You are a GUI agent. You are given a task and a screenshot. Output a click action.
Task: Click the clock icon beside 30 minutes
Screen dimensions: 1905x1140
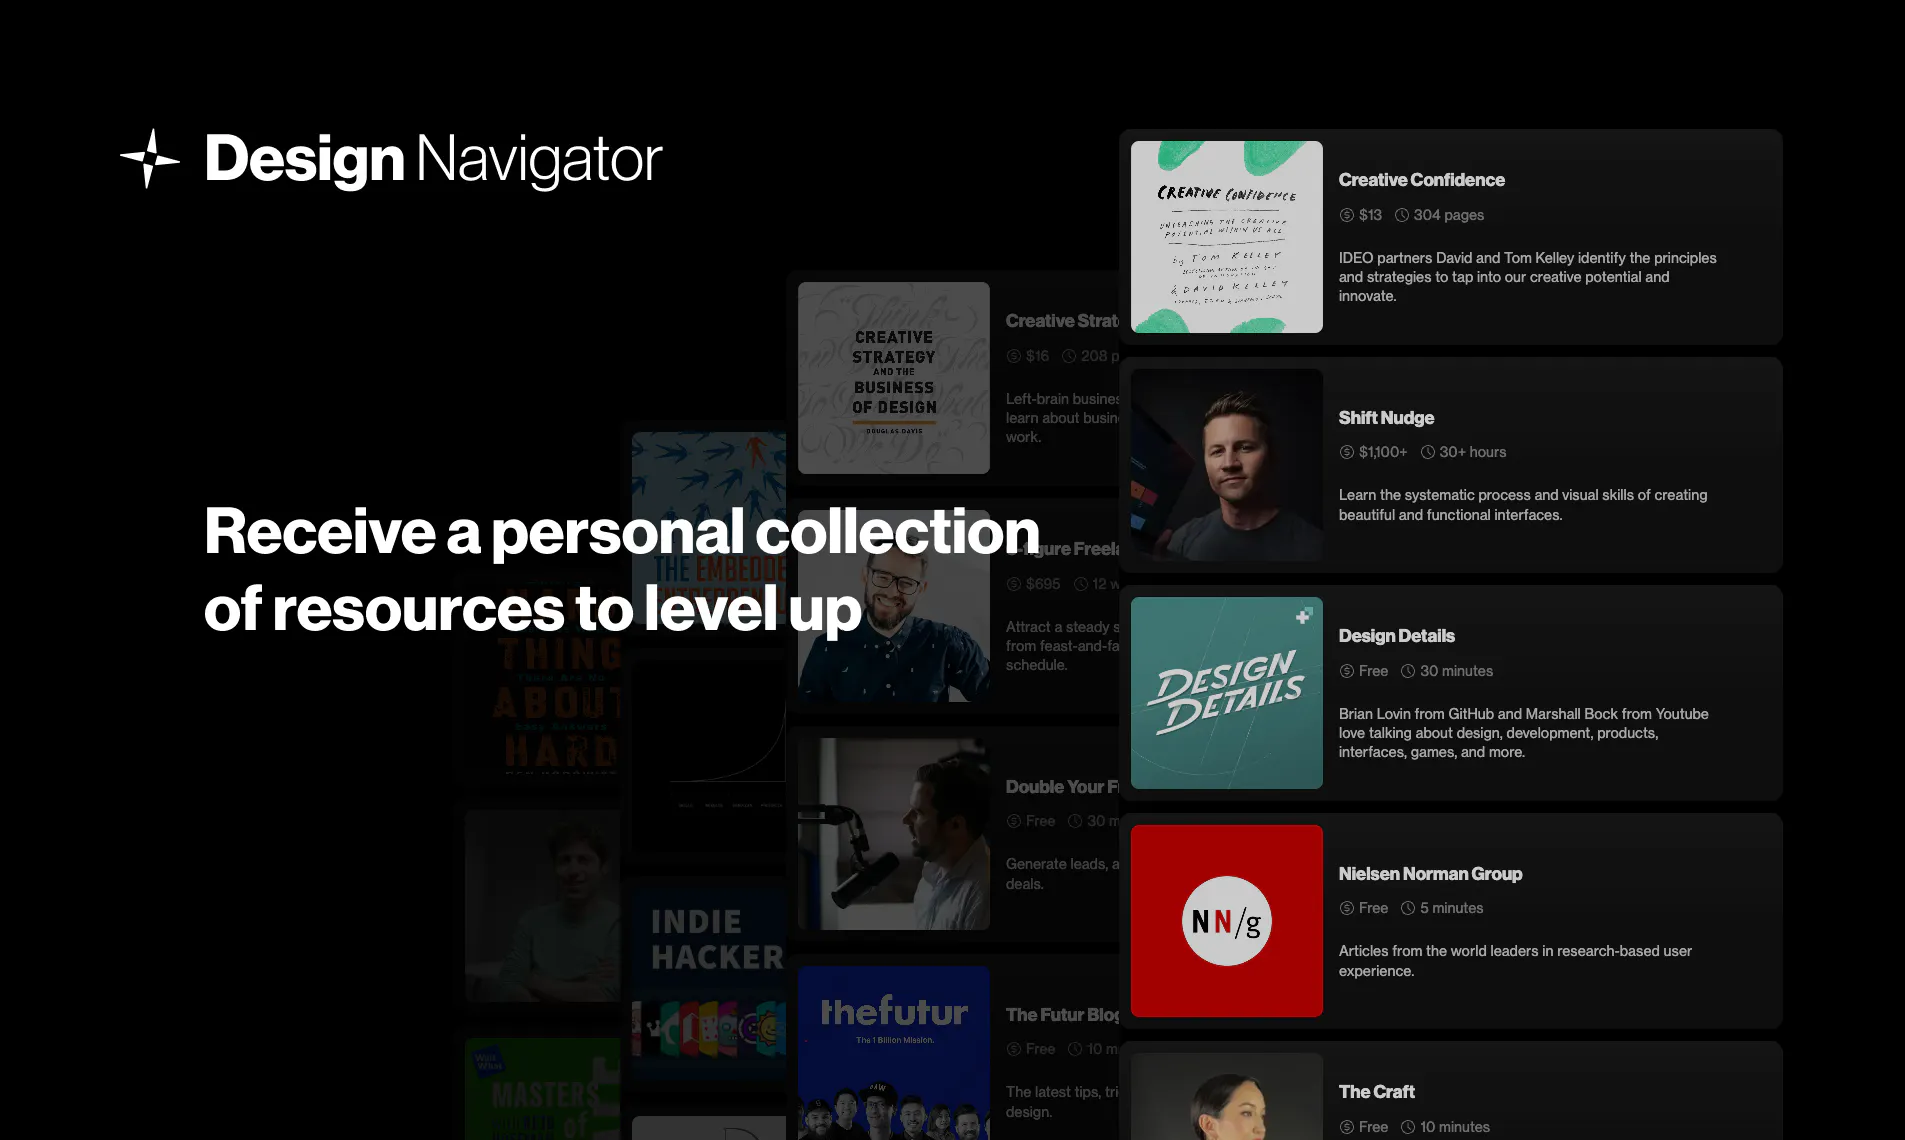tap(1407, 671)
